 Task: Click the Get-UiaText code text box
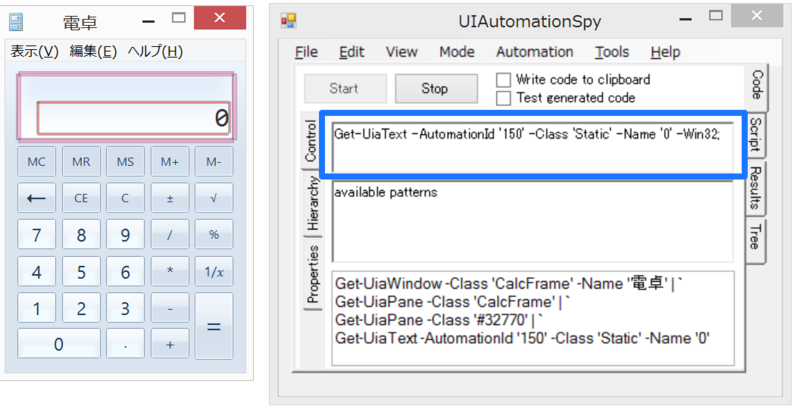coord(533,147)
